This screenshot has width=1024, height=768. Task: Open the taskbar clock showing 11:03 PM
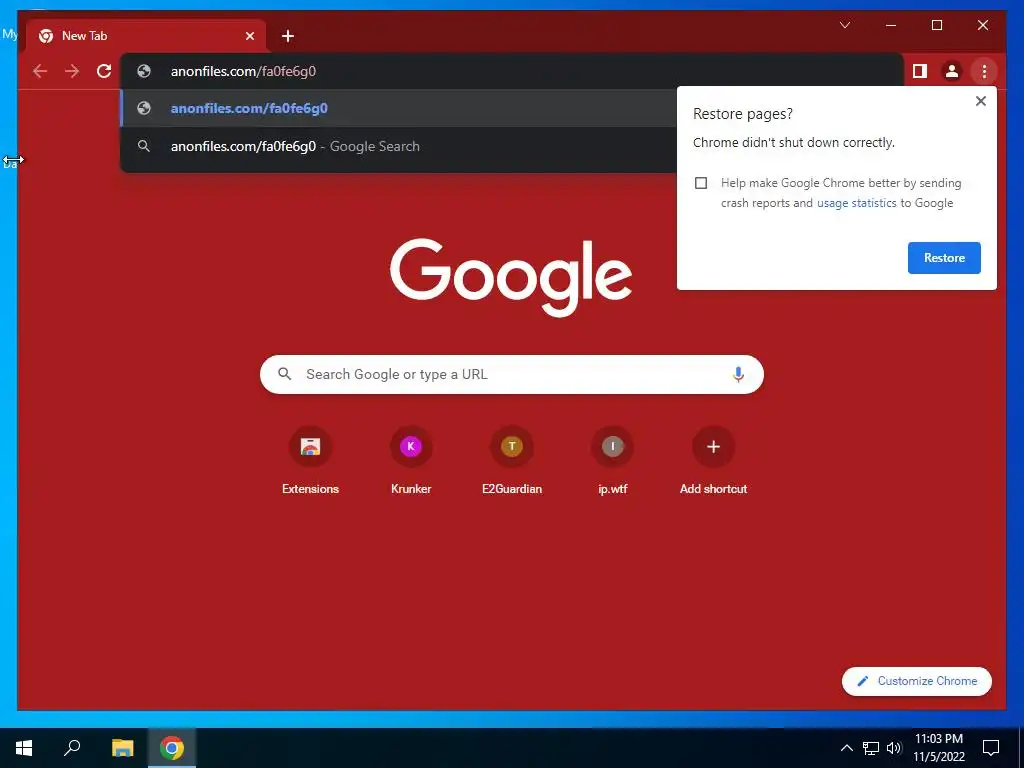938,748
